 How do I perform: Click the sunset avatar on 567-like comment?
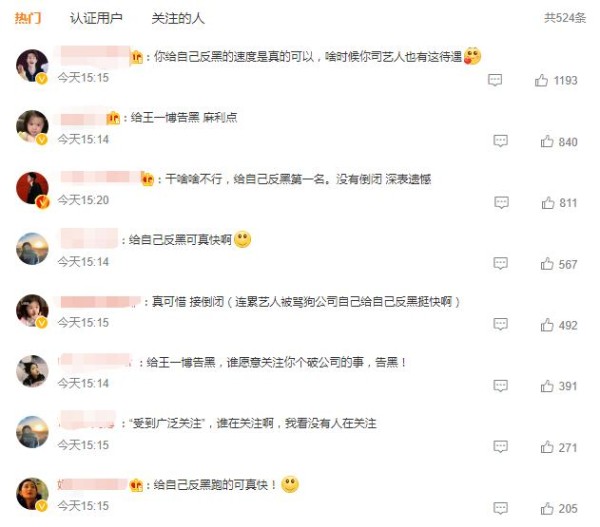click(32, 249)
